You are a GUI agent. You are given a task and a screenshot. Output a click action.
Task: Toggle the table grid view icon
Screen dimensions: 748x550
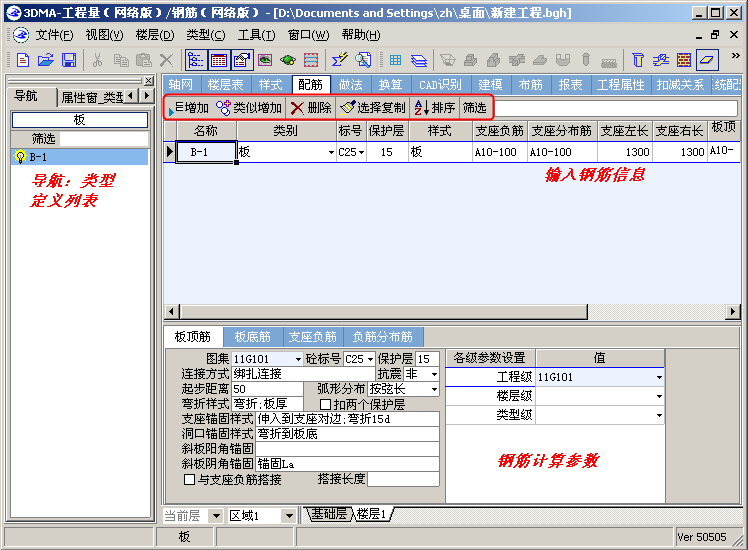(219, 60)
